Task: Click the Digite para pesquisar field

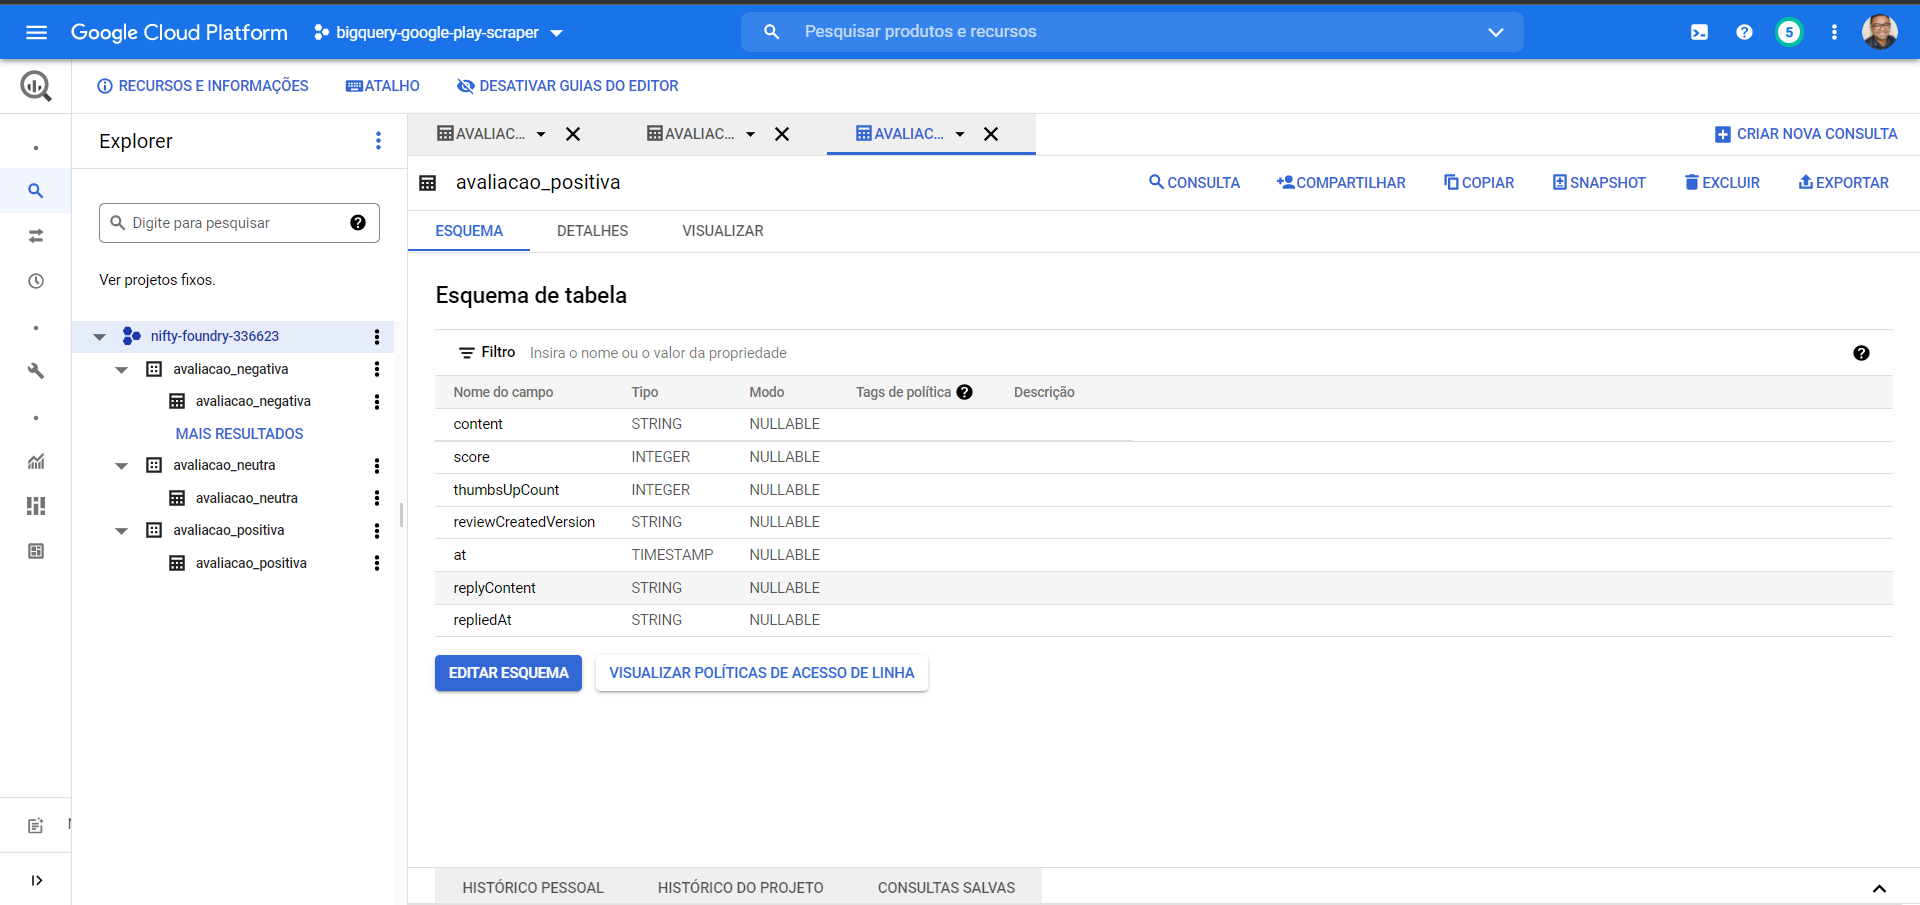Action: [238, 223]
